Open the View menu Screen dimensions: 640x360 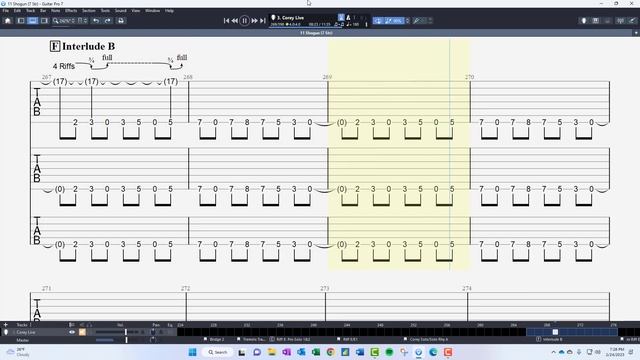(x=136, y=11)
